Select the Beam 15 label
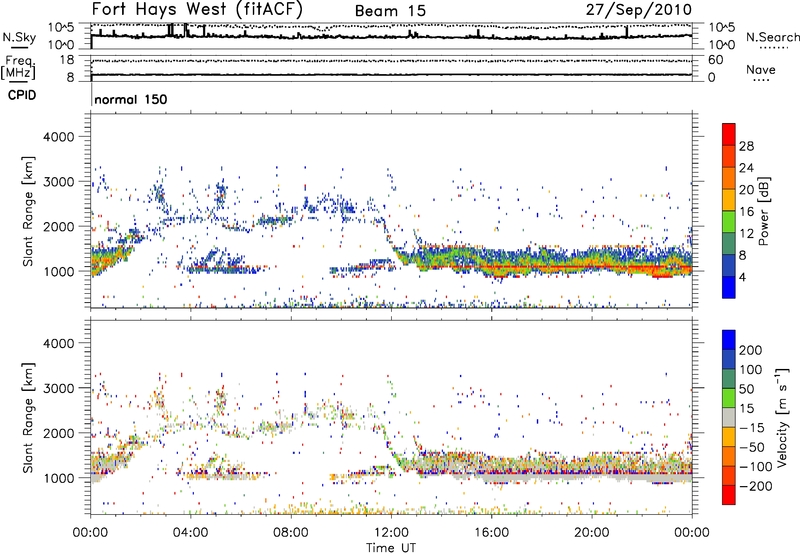 point(390,11)
